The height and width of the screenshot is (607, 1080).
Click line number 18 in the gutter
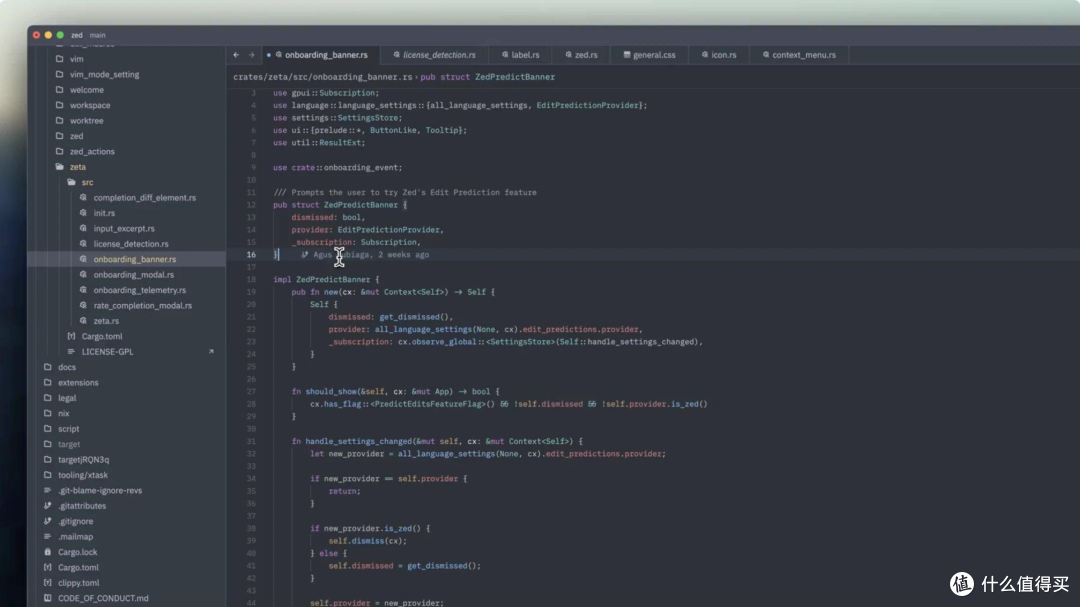251,280
